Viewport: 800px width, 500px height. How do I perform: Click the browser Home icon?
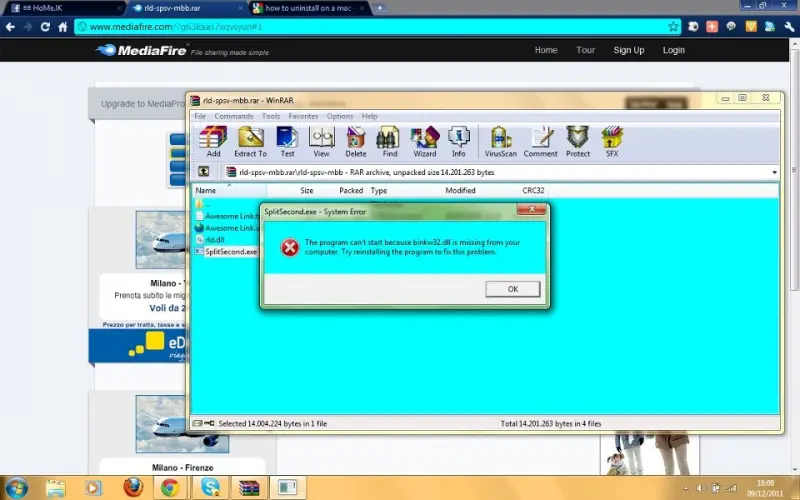point(63,27)
